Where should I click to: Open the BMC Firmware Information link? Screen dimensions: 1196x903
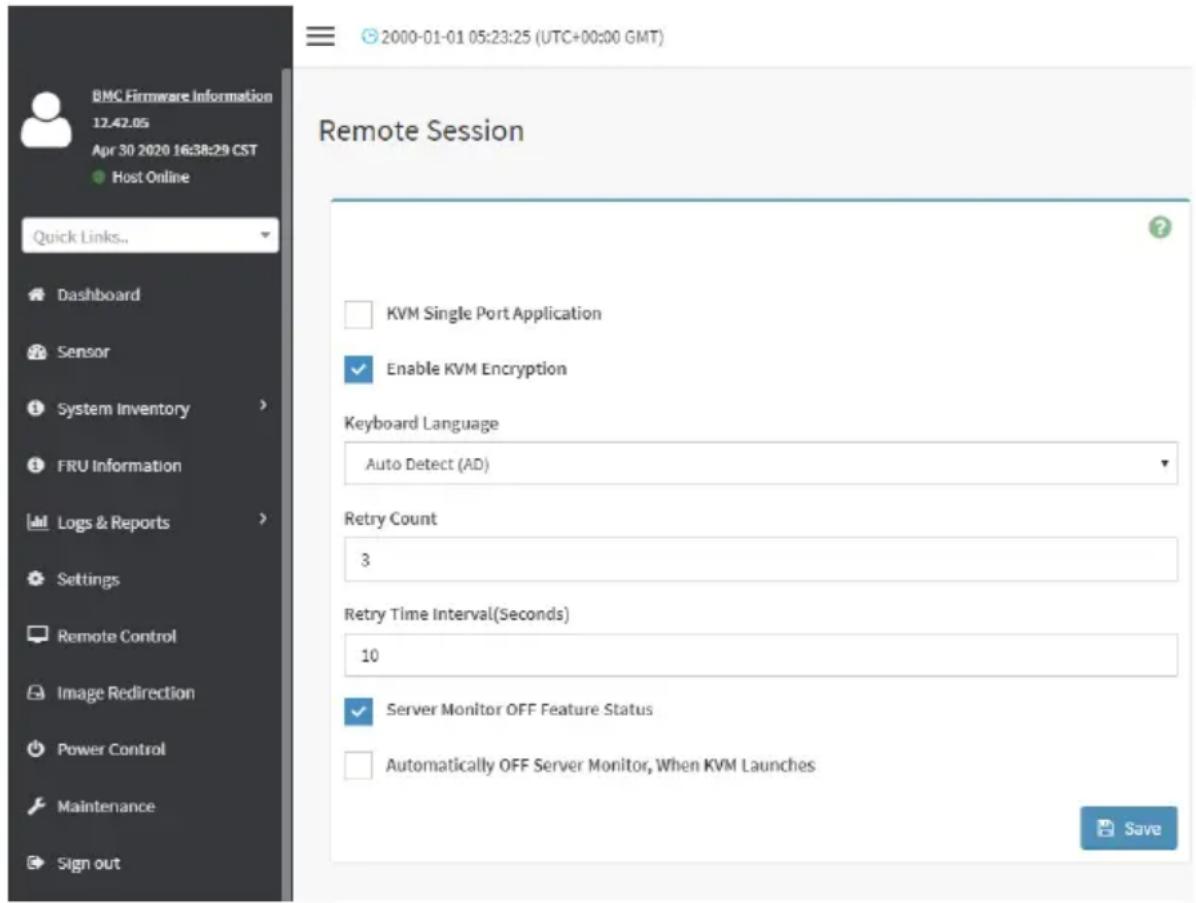182,95
